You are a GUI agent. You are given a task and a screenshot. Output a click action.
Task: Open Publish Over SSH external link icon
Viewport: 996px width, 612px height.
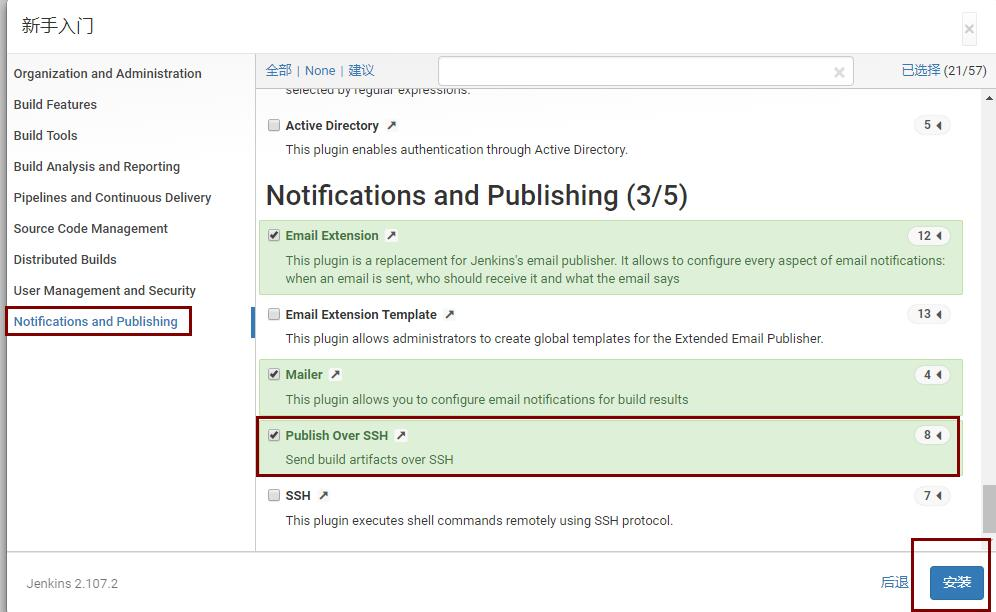click(401, 435)
